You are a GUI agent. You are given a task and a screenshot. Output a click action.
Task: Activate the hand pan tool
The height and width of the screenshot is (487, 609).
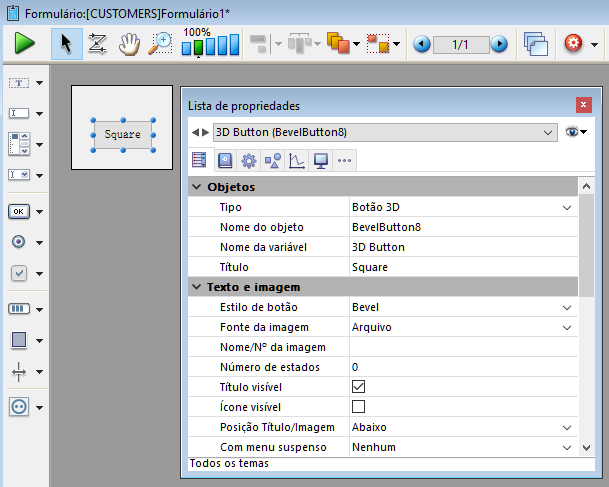tap(128, 44)
